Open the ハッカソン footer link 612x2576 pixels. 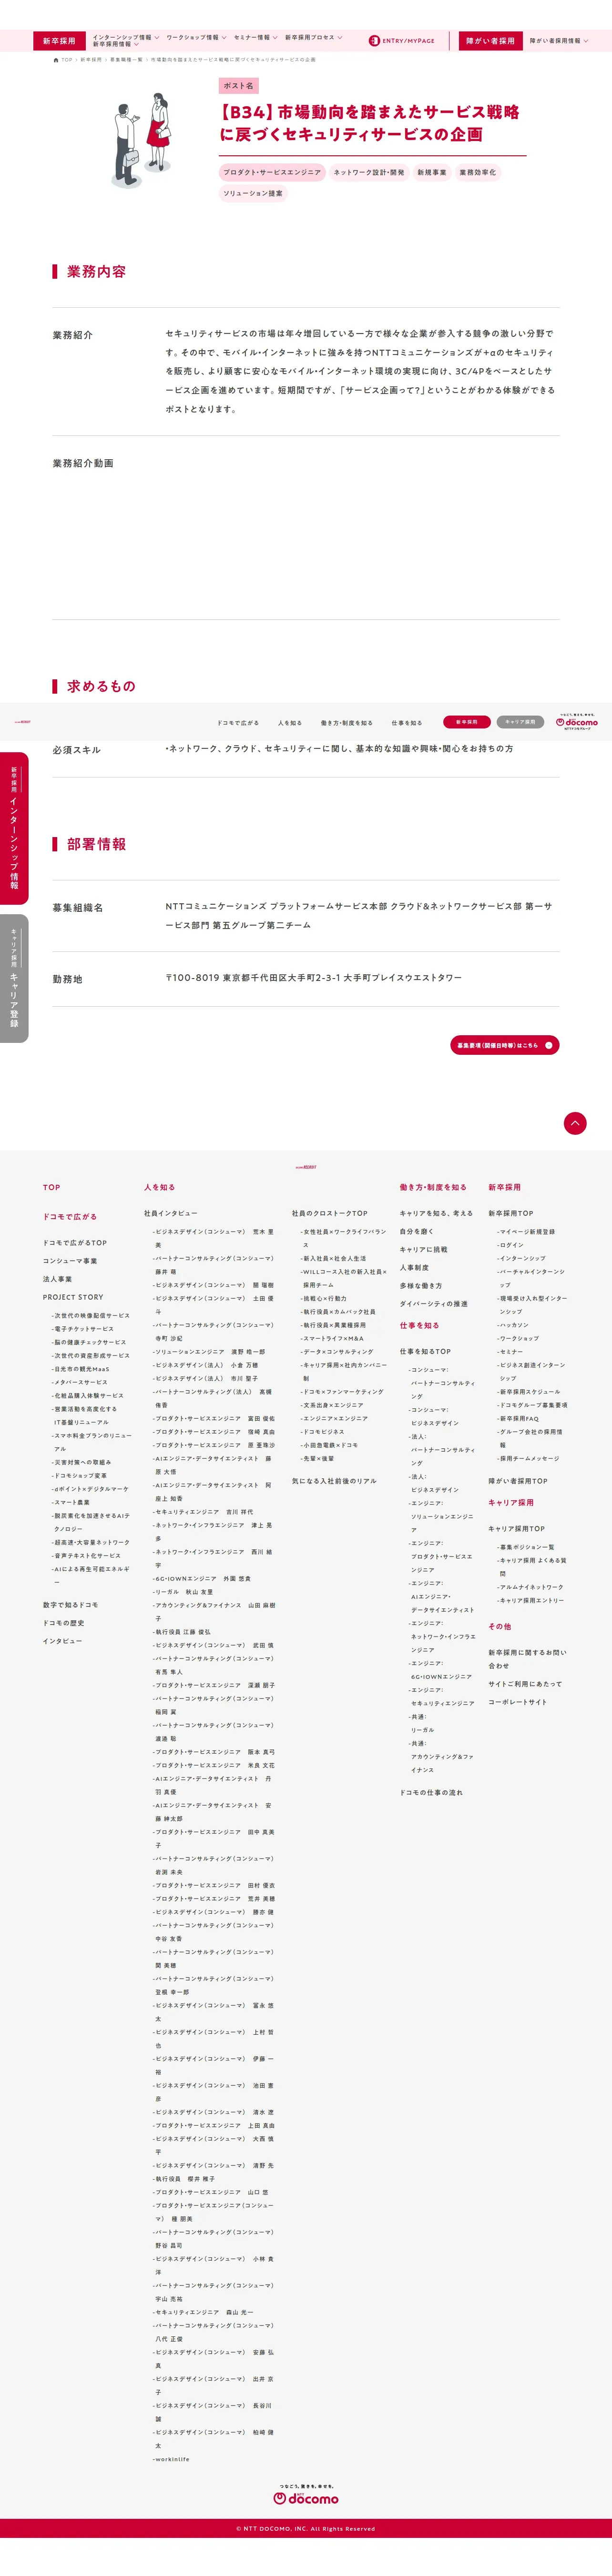pos(514,1325)
